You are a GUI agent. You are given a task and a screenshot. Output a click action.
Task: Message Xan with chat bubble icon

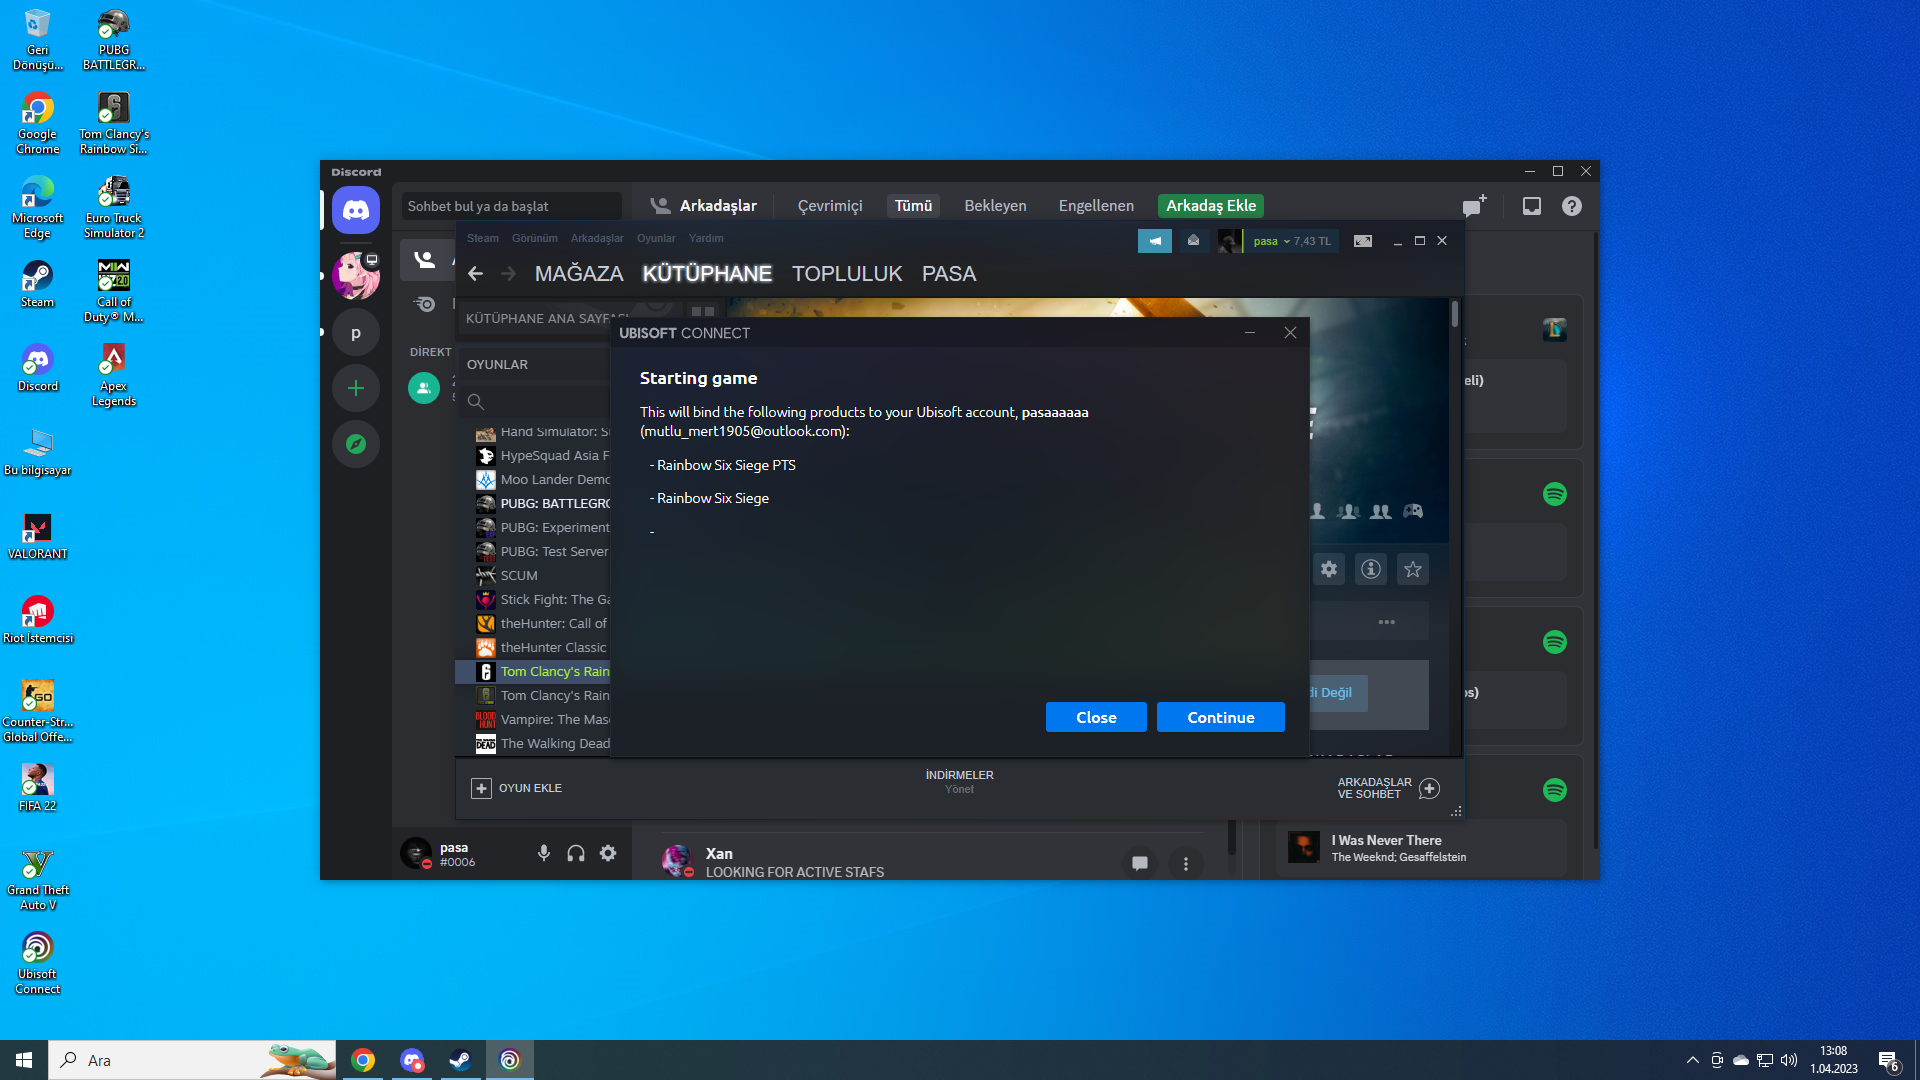[x=1140, y=863]
